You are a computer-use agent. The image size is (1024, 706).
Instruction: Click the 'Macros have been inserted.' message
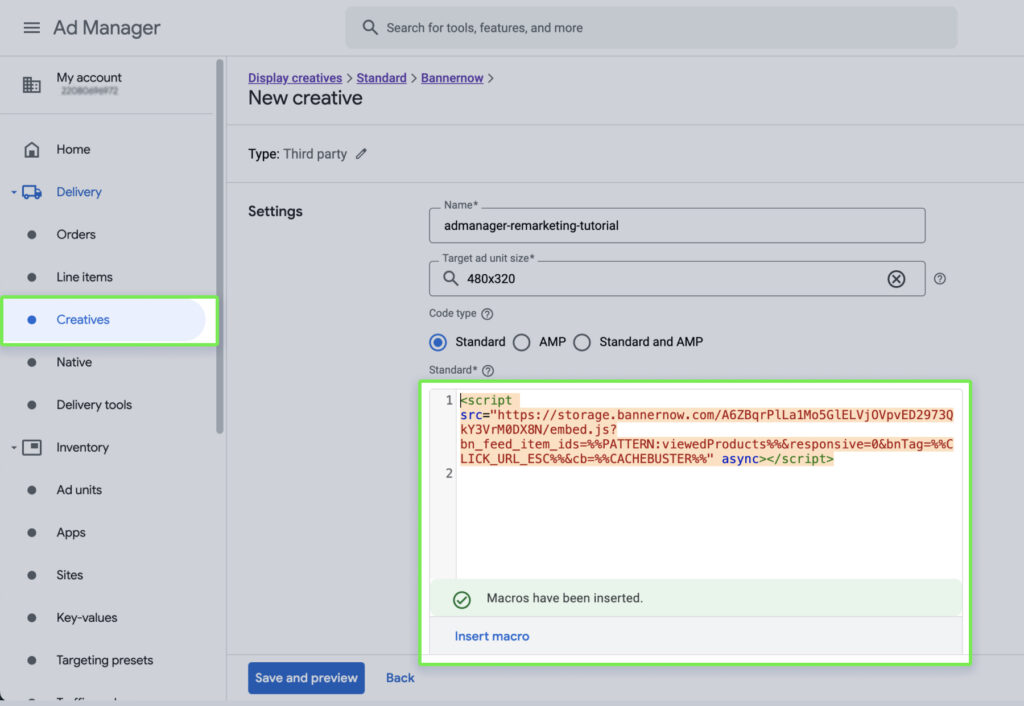point(565,598)
